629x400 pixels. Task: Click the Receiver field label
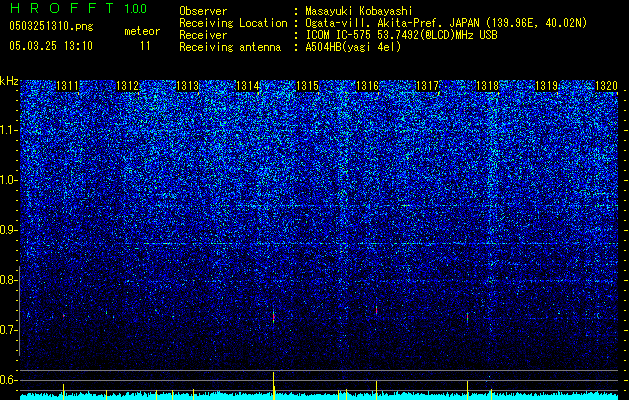203,35
